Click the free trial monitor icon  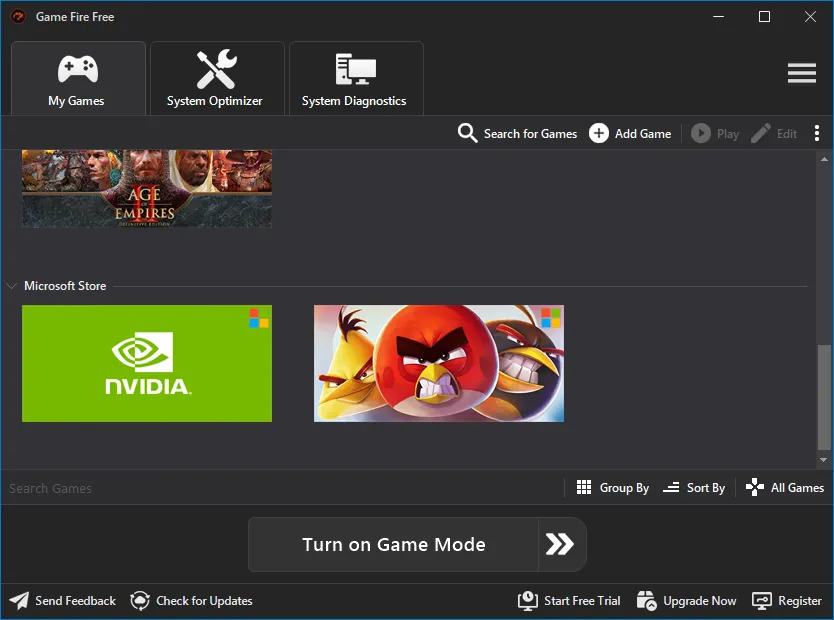click(x=528, y=601)
